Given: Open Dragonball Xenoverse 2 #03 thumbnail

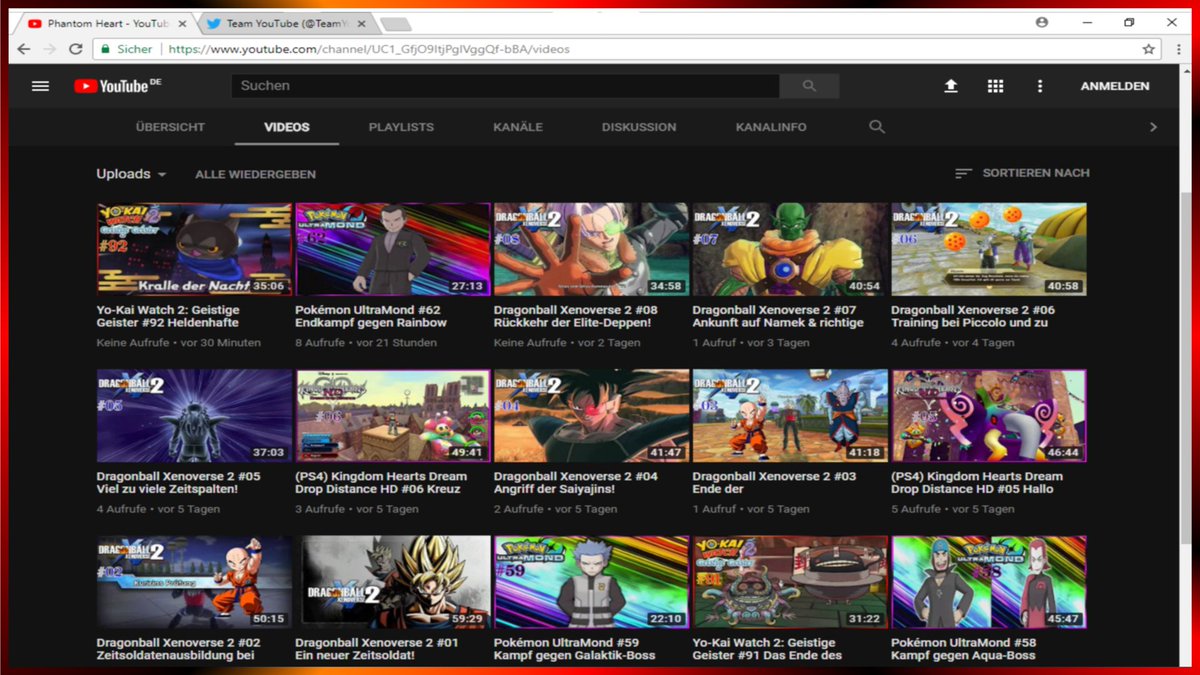Looking at the screenshot, I should pyautogui.click(x=790, y=416).
